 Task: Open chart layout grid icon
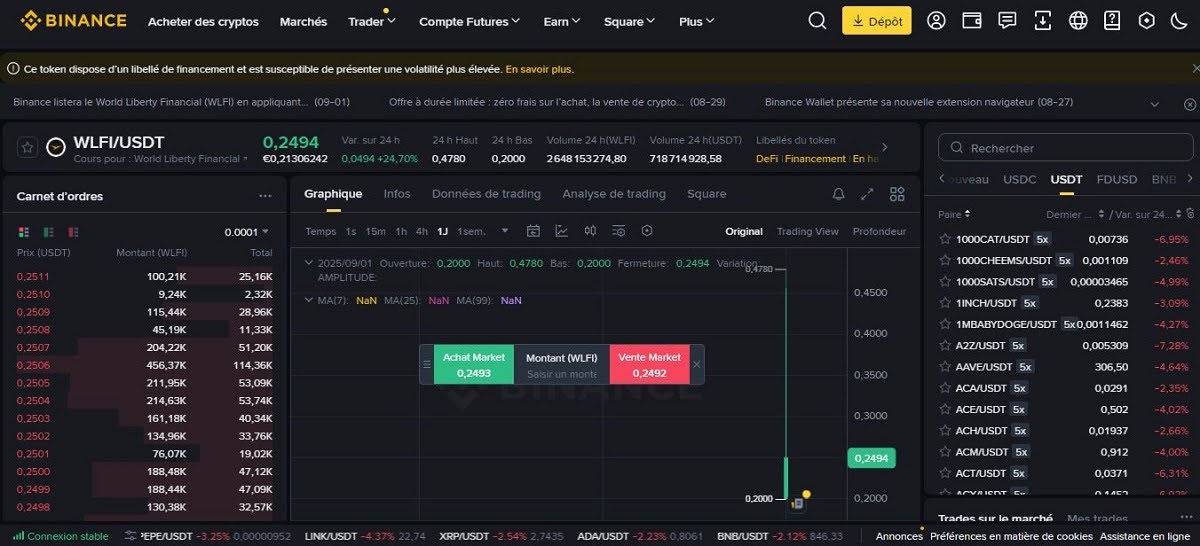pyautogui.click(x=897, y=194)
